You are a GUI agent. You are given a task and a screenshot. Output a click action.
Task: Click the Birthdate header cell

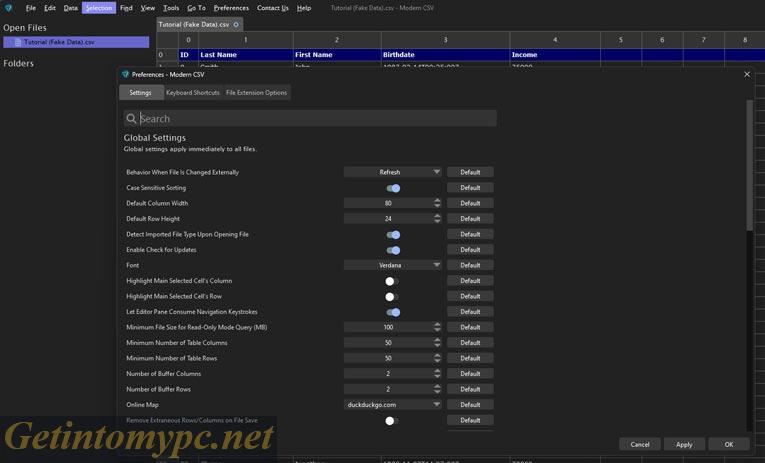coord(445,55)
